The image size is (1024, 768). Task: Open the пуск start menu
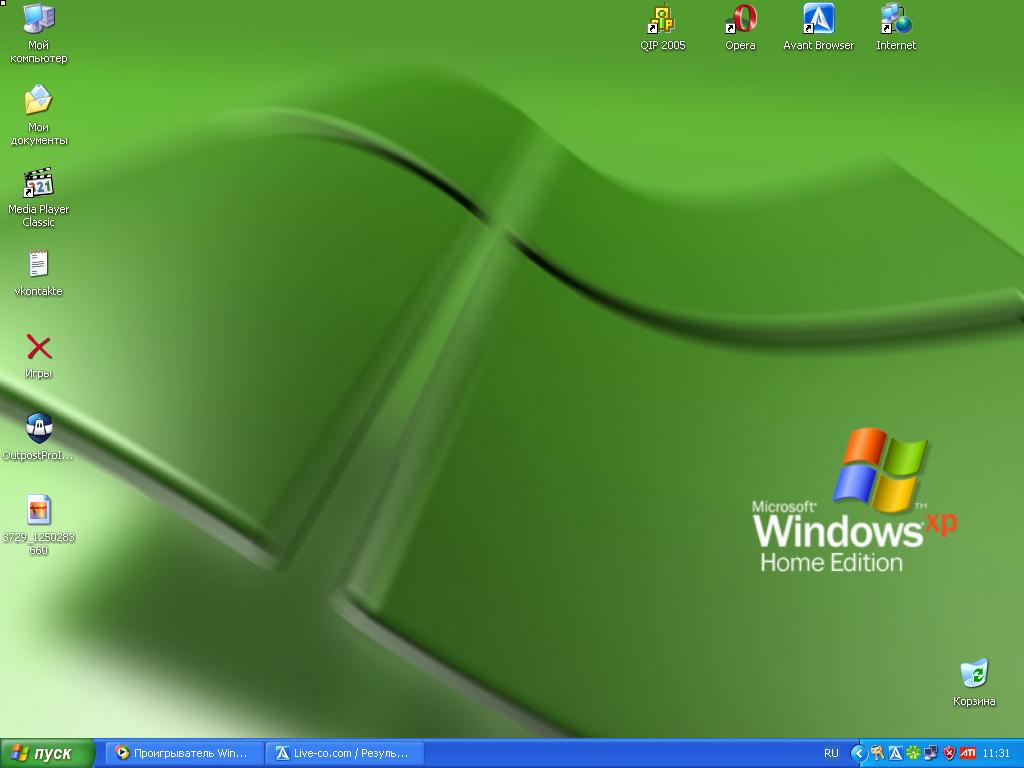point(48,753)
